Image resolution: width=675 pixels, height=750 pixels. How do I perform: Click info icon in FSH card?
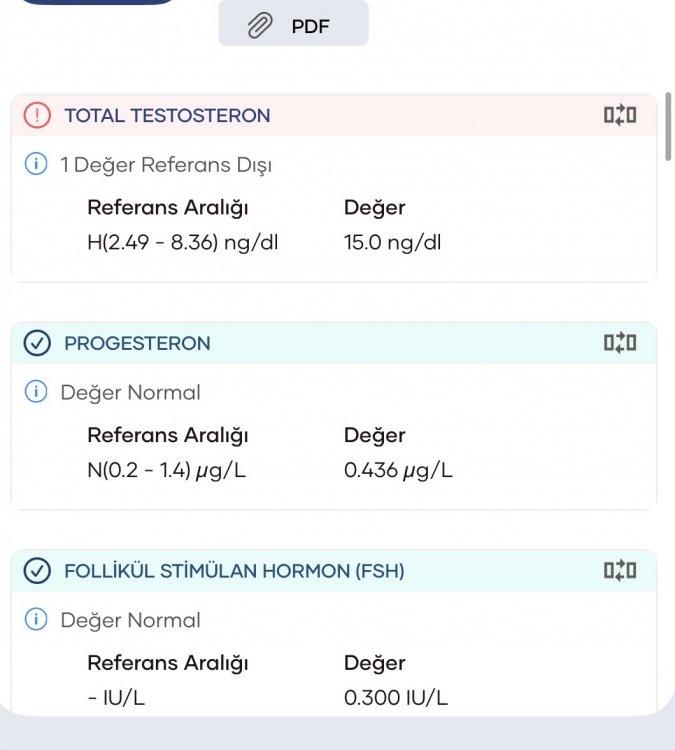tap(36, 619)
